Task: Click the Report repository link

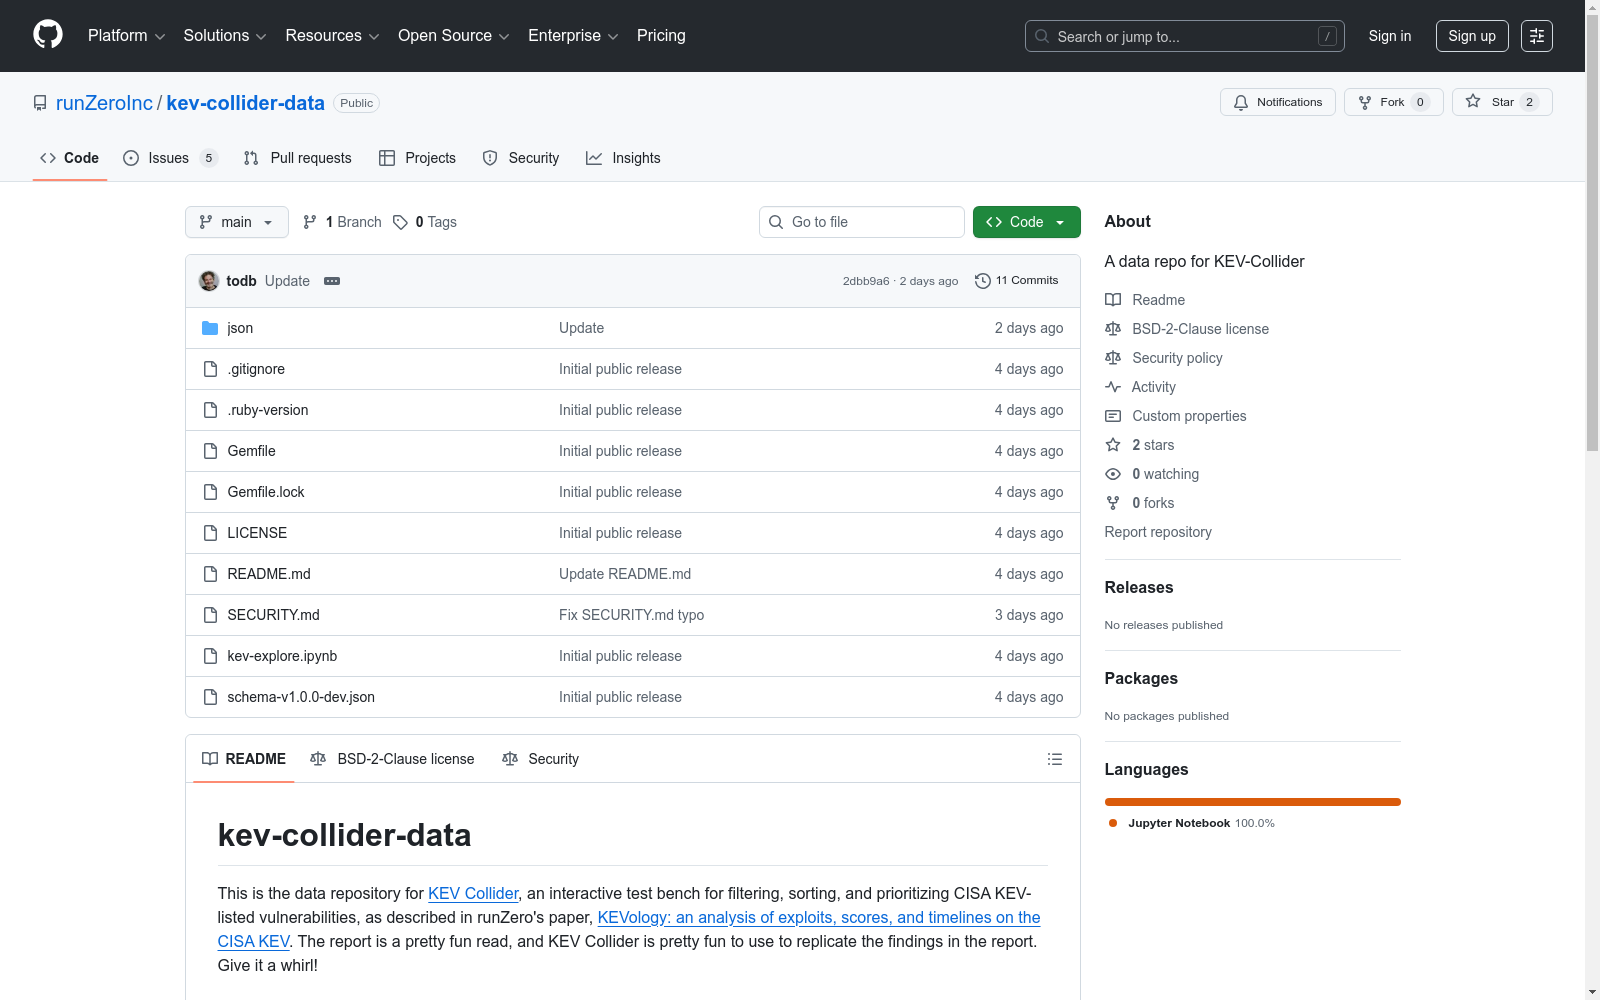Action: coord(1158,532)
